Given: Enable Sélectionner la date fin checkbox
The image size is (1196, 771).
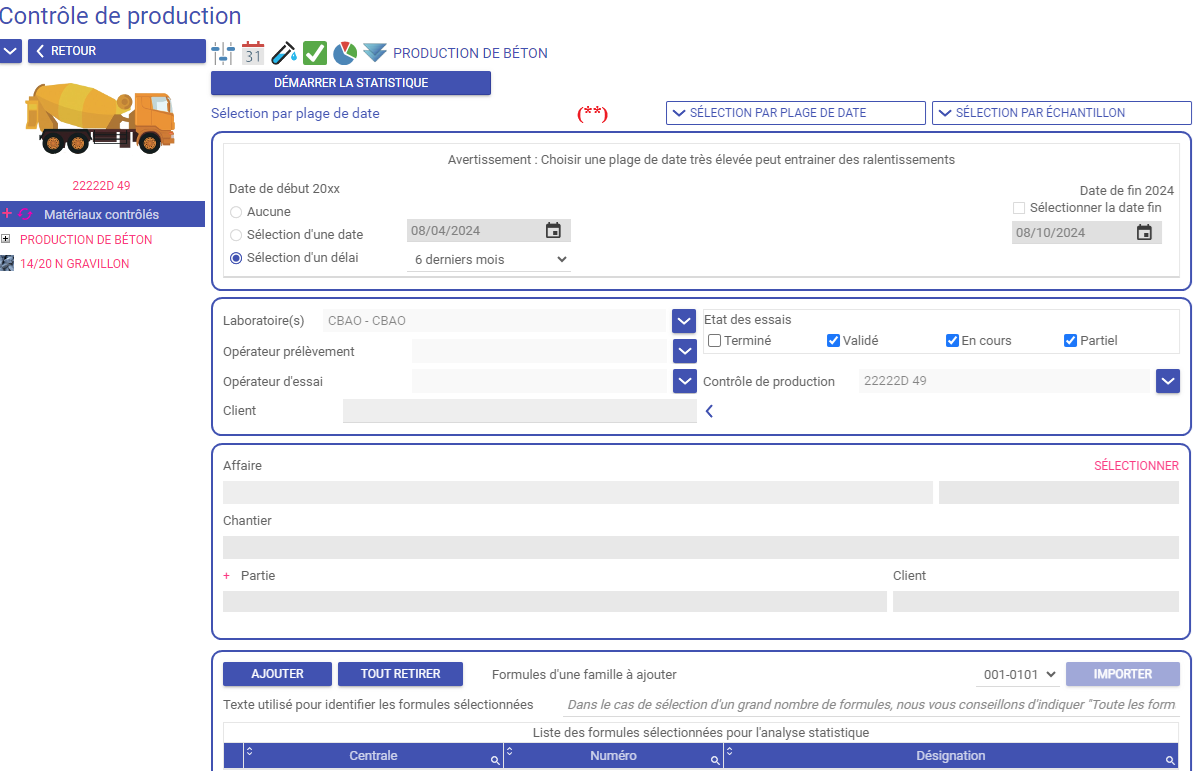Looking at the screenshot, I should [x=1019, y=208].
